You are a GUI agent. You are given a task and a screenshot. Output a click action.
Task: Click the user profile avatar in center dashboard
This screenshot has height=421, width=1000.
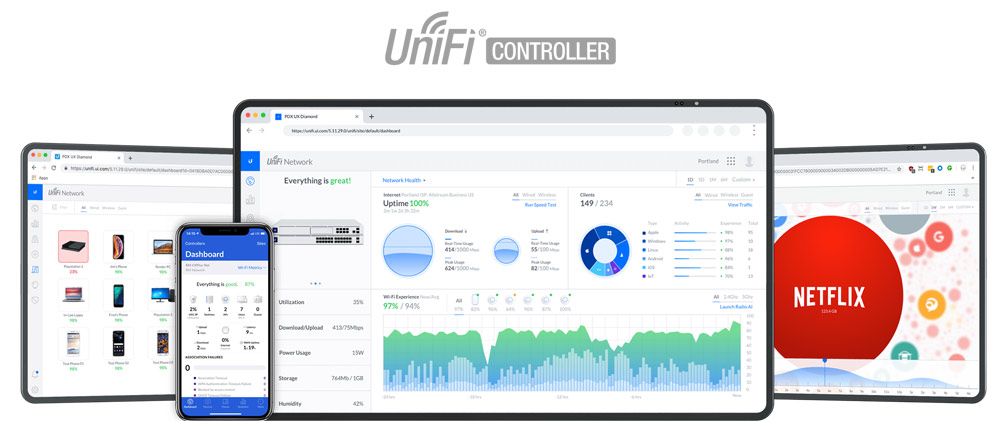(x=749, y=161)
